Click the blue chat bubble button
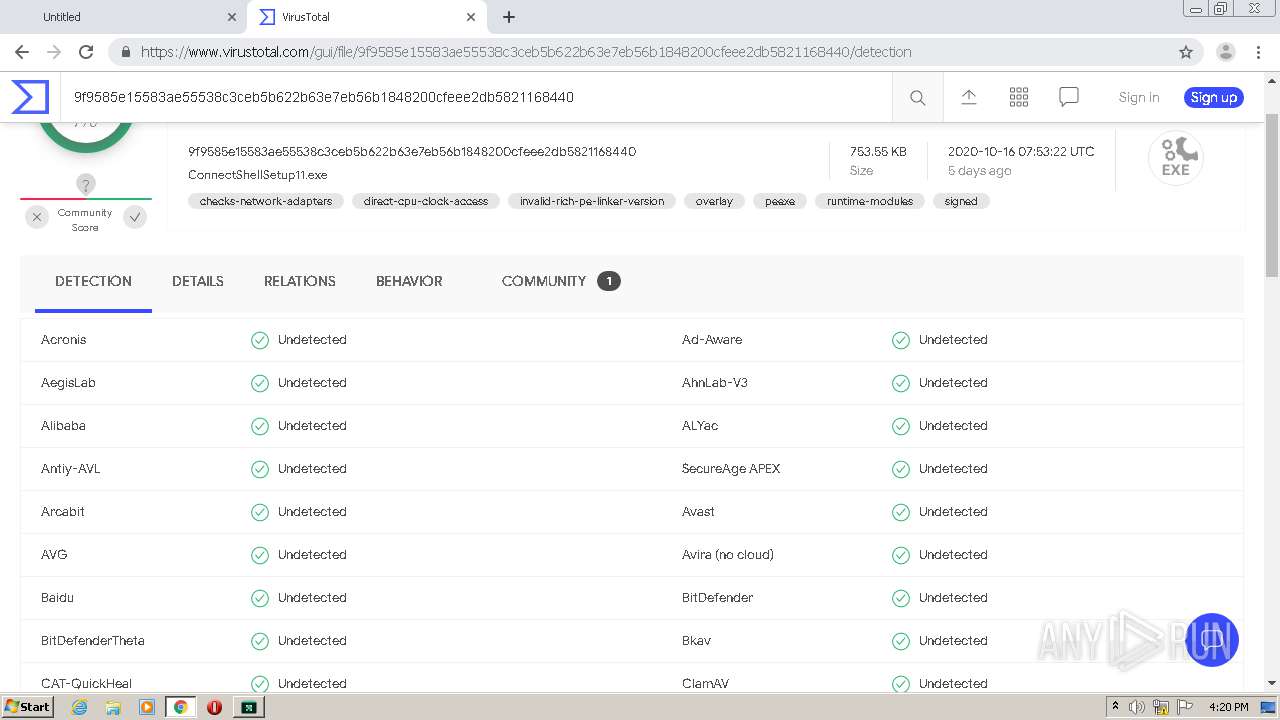The image size is (1280, 720). pyautogui.click(x=1211, y=640)
